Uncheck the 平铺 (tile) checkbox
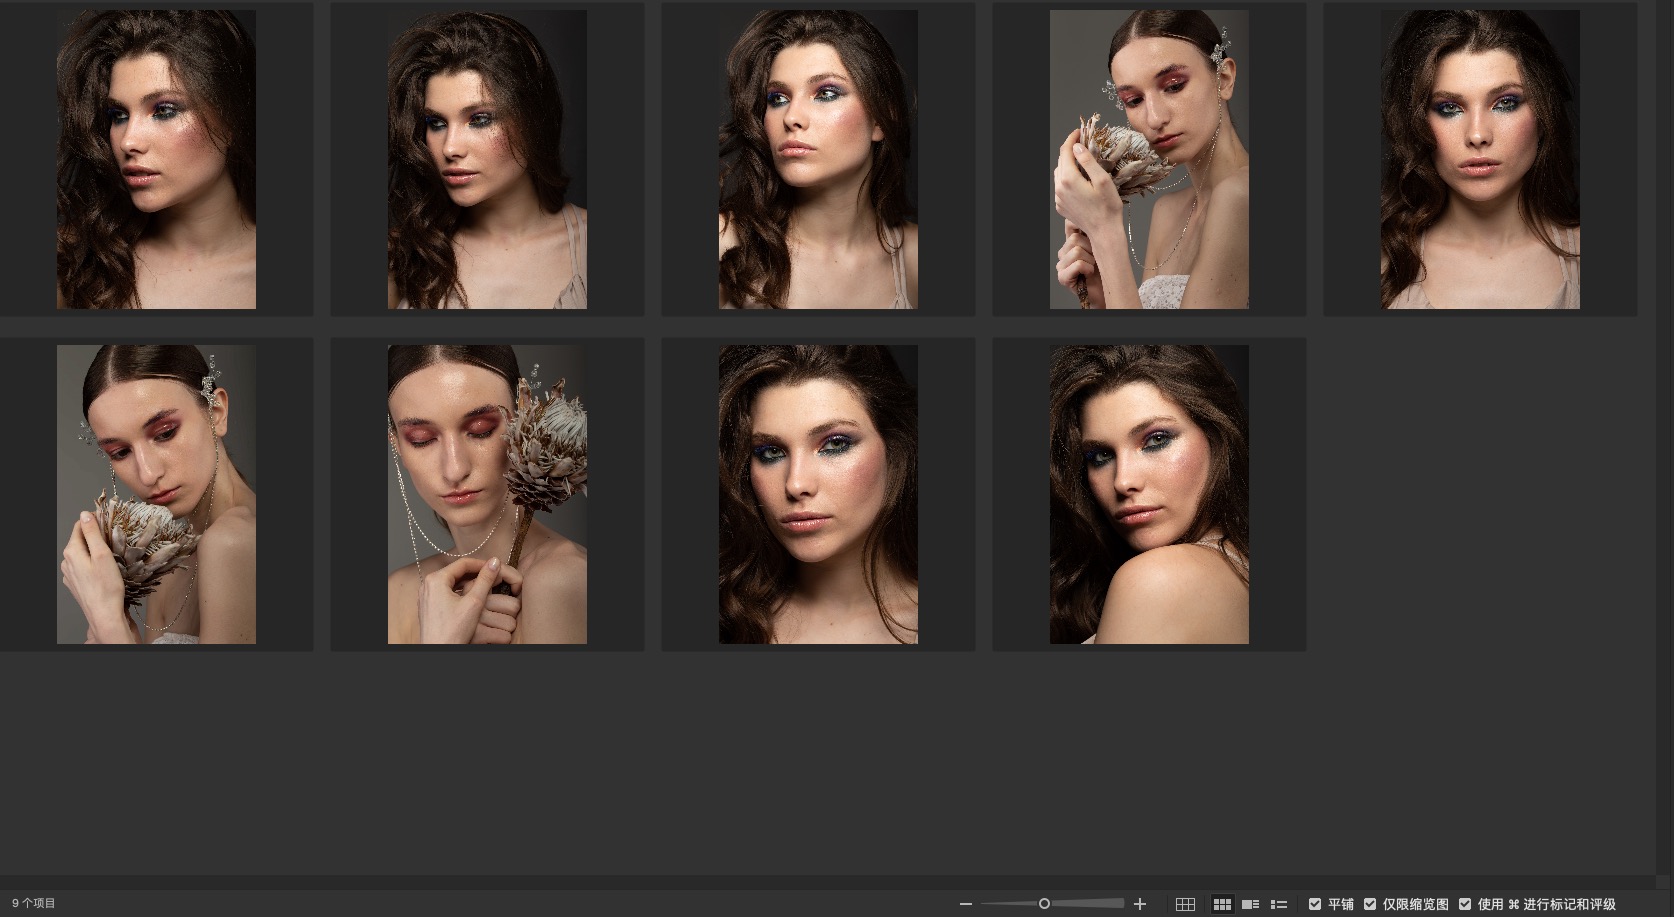The image size is (1674, 917). tap(1315, 904)
